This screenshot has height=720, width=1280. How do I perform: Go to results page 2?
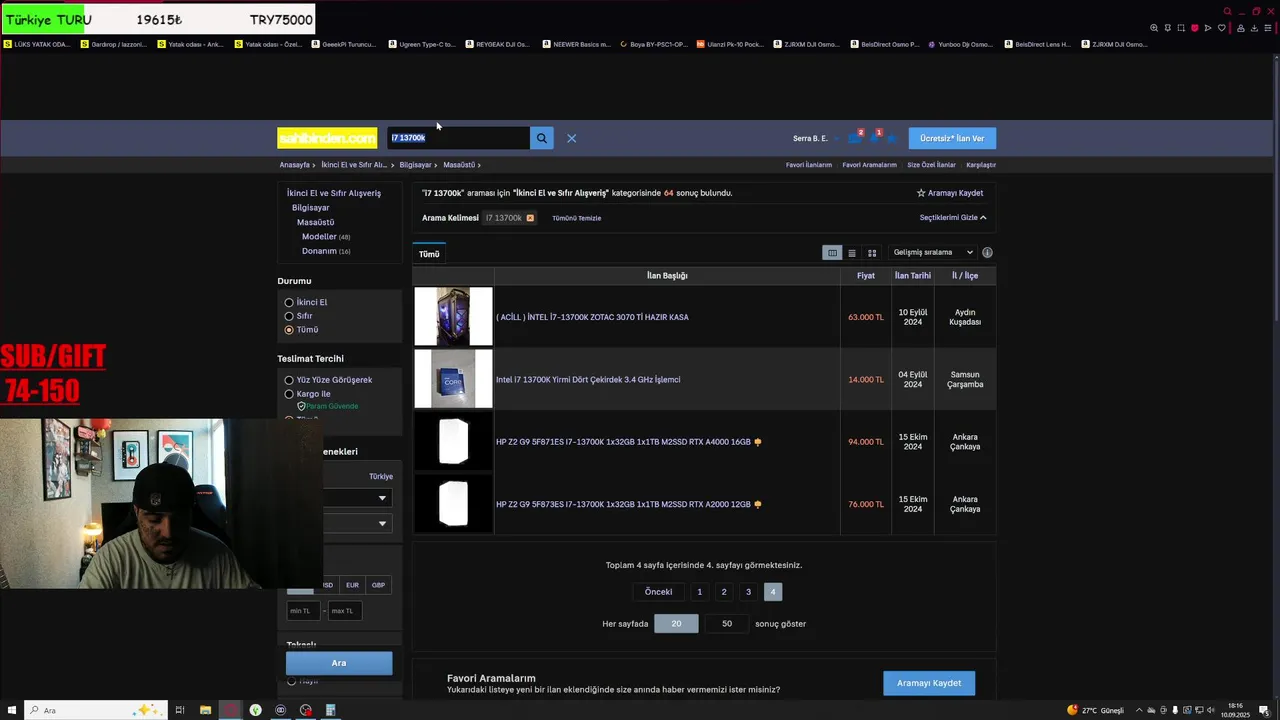point(724,592)
